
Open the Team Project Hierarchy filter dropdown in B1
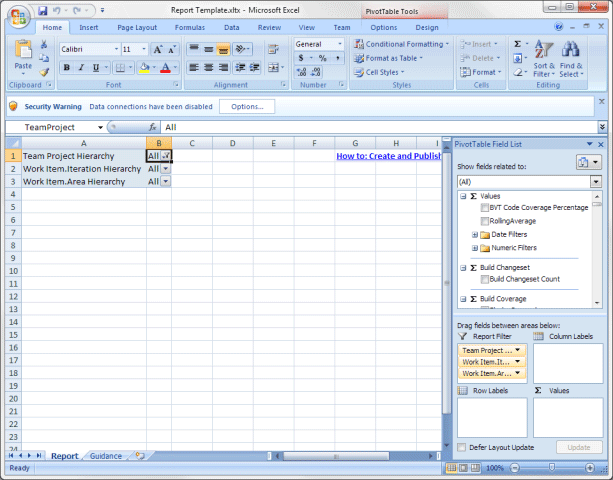[x=166, y=156]
